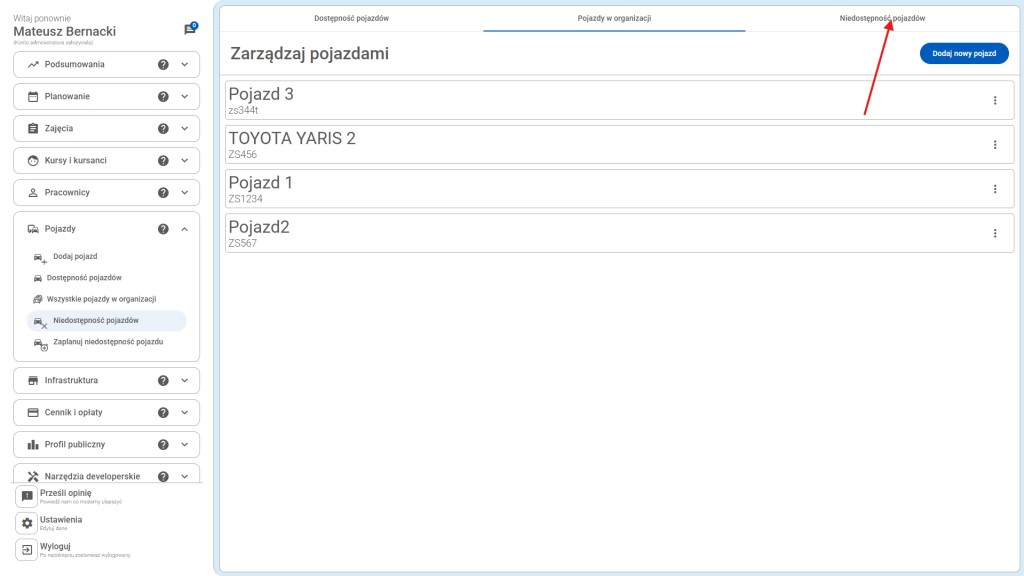Open Wszystkie pojazdy w organizacji sidebar item
The height and width of the screenshot is (576, 1024).
click(101, 299)
